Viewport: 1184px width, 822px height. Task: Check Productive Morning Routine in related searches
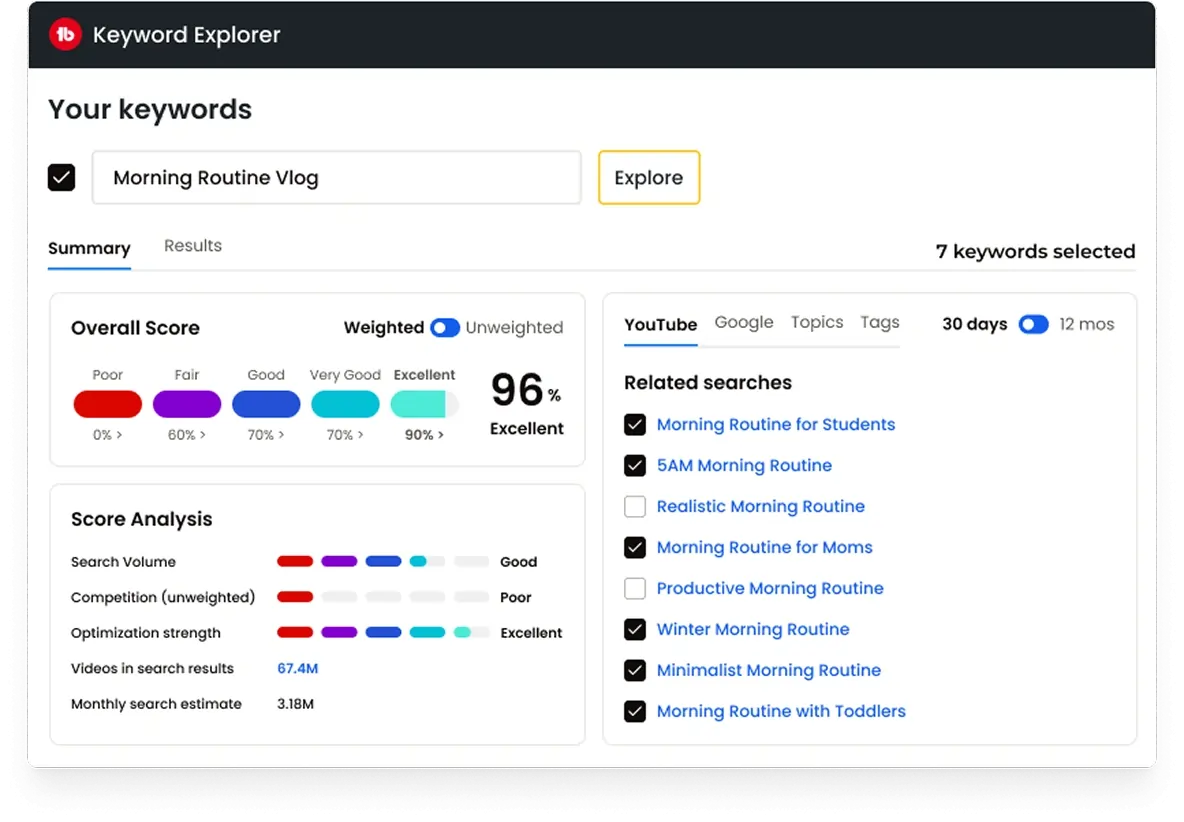635,588
